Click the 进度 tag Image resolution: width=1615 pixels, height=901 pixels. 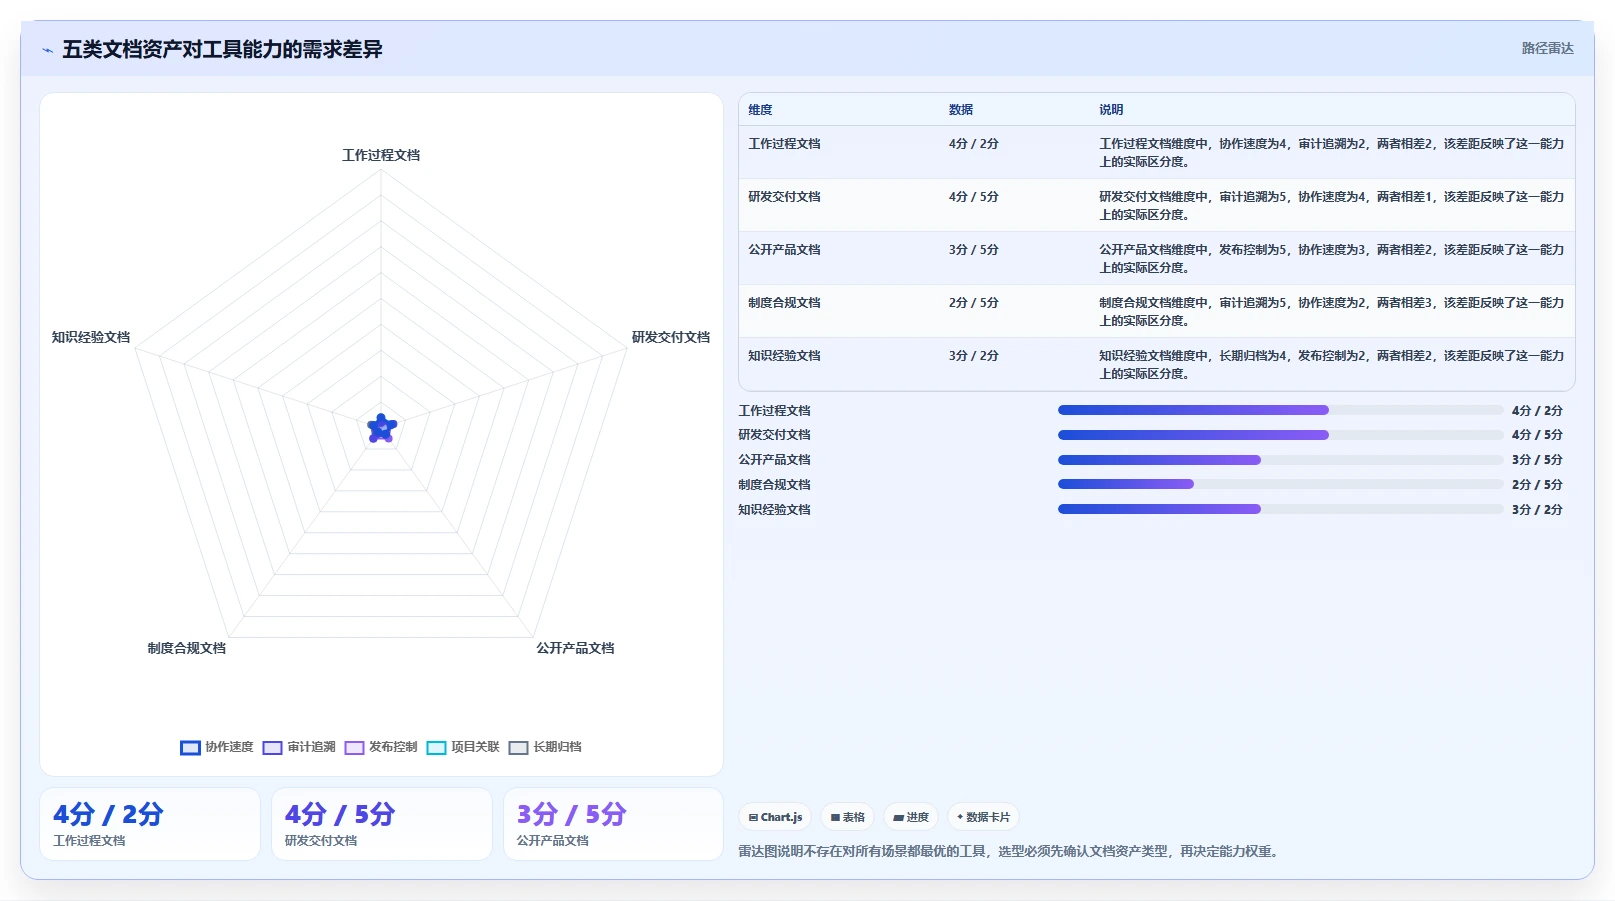click(910, 817)
